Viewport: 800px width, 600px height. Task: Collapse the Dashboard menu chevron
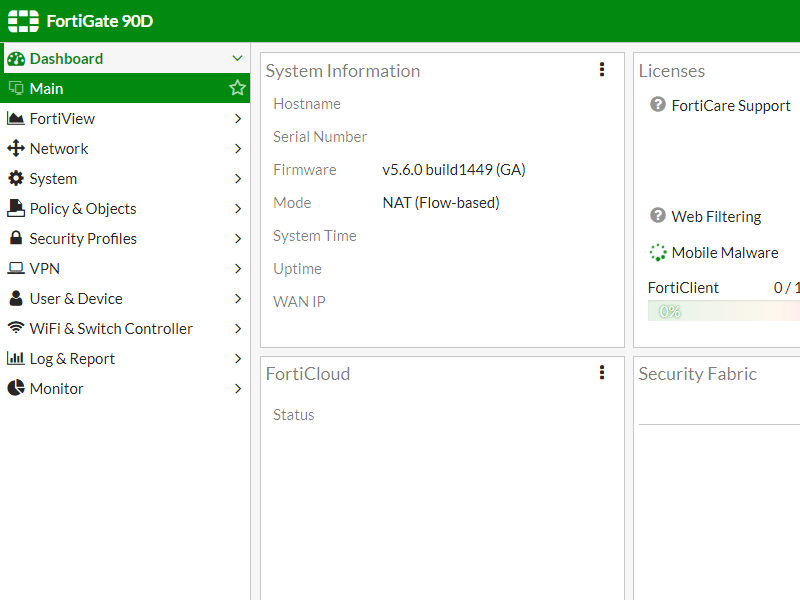[237, 58]
